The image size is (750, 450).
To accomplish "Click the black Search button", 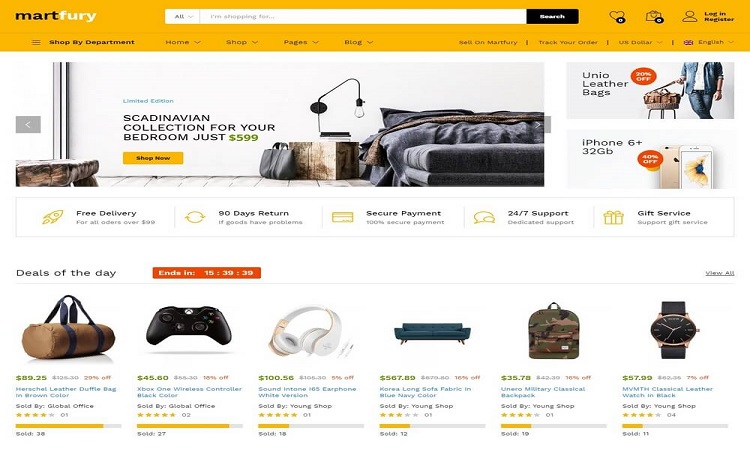I will (552, 16).
